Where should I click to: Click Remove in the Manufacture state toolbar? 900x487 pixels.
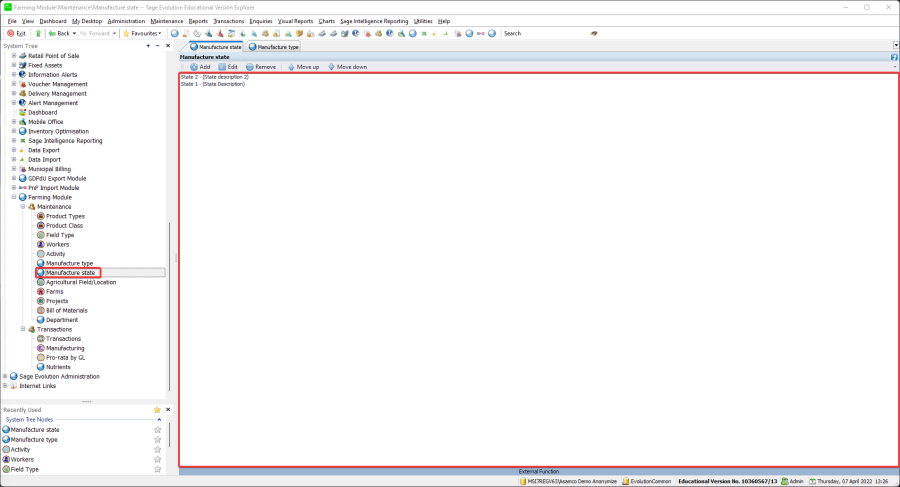pos(260,67)
